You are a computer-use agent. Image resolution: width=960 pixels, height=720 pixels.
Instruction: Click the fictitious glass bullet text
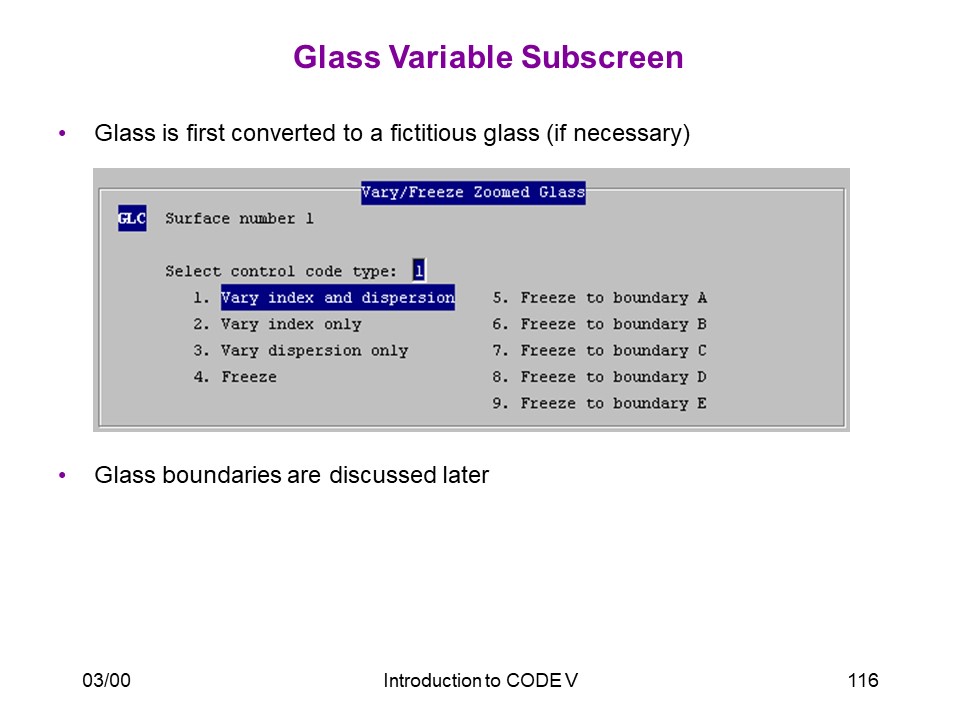pyautogui.click(x=392, y=133)
